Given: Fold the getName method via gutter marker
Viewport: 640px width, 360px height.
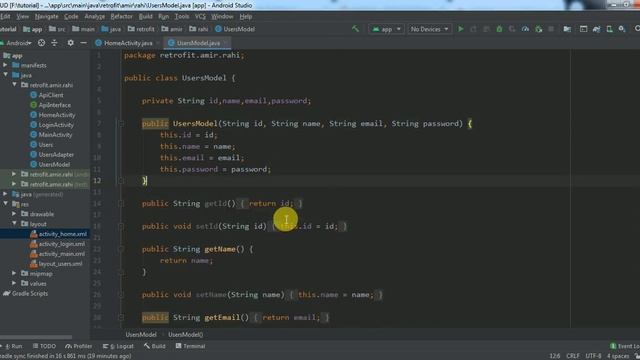Looking at the screenshot, I should tap(121, 249).
